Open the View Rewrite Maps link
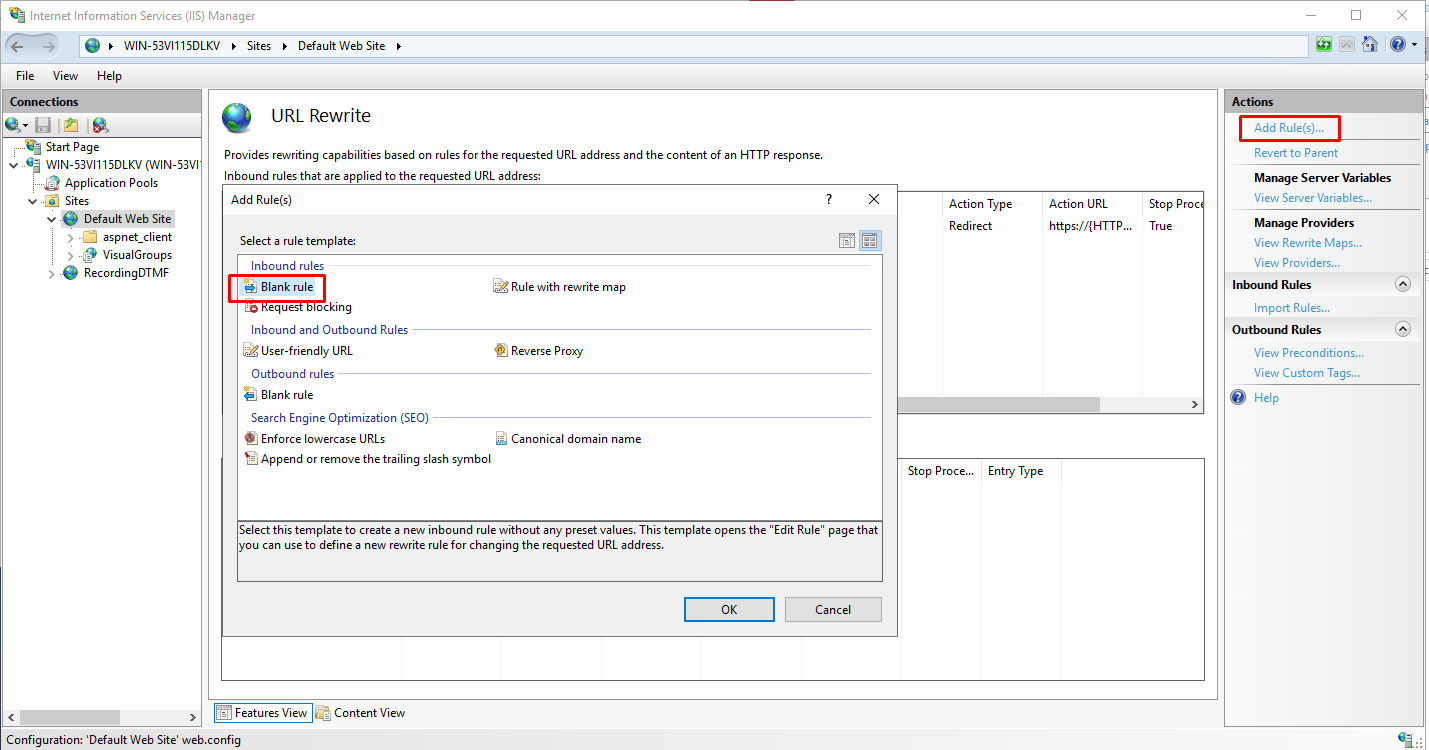1429x750 pixels. 1307,243
